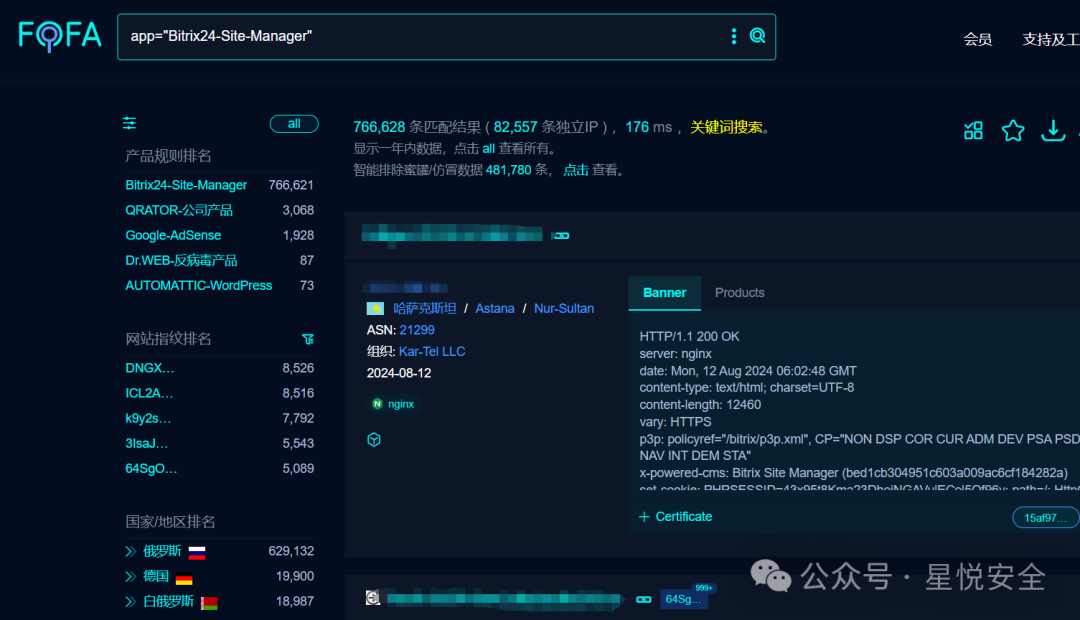Filter by k9y2s… fingerprint
The width and height of the screenshot is (1080, 620).
(x=148, y=418)
